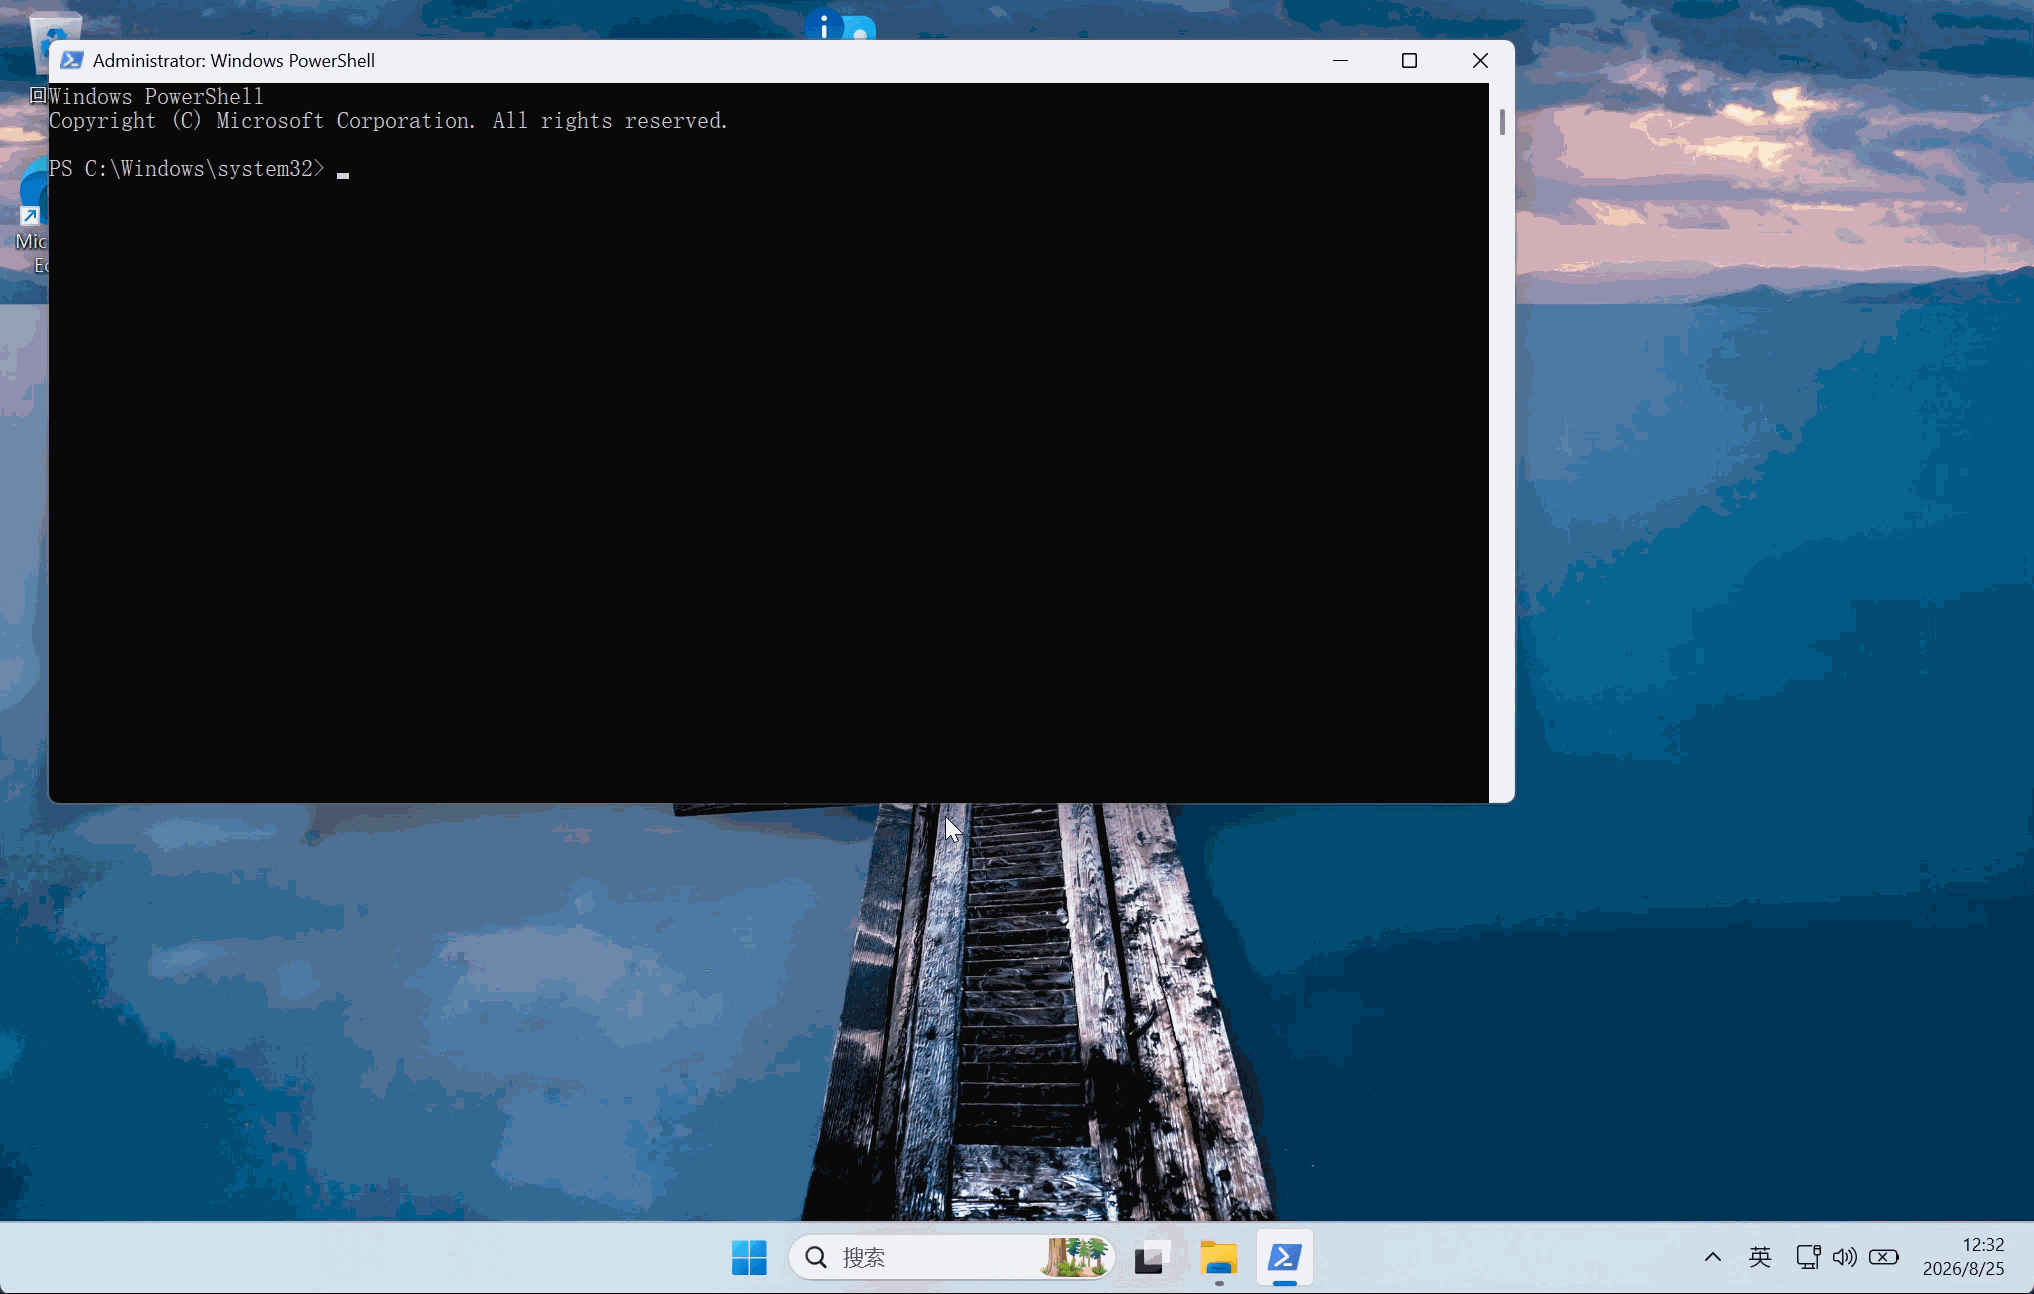The image size is (2034, 1294).
Task: Open the volume control tray icon
Action: click(x=1845, y=1257)
